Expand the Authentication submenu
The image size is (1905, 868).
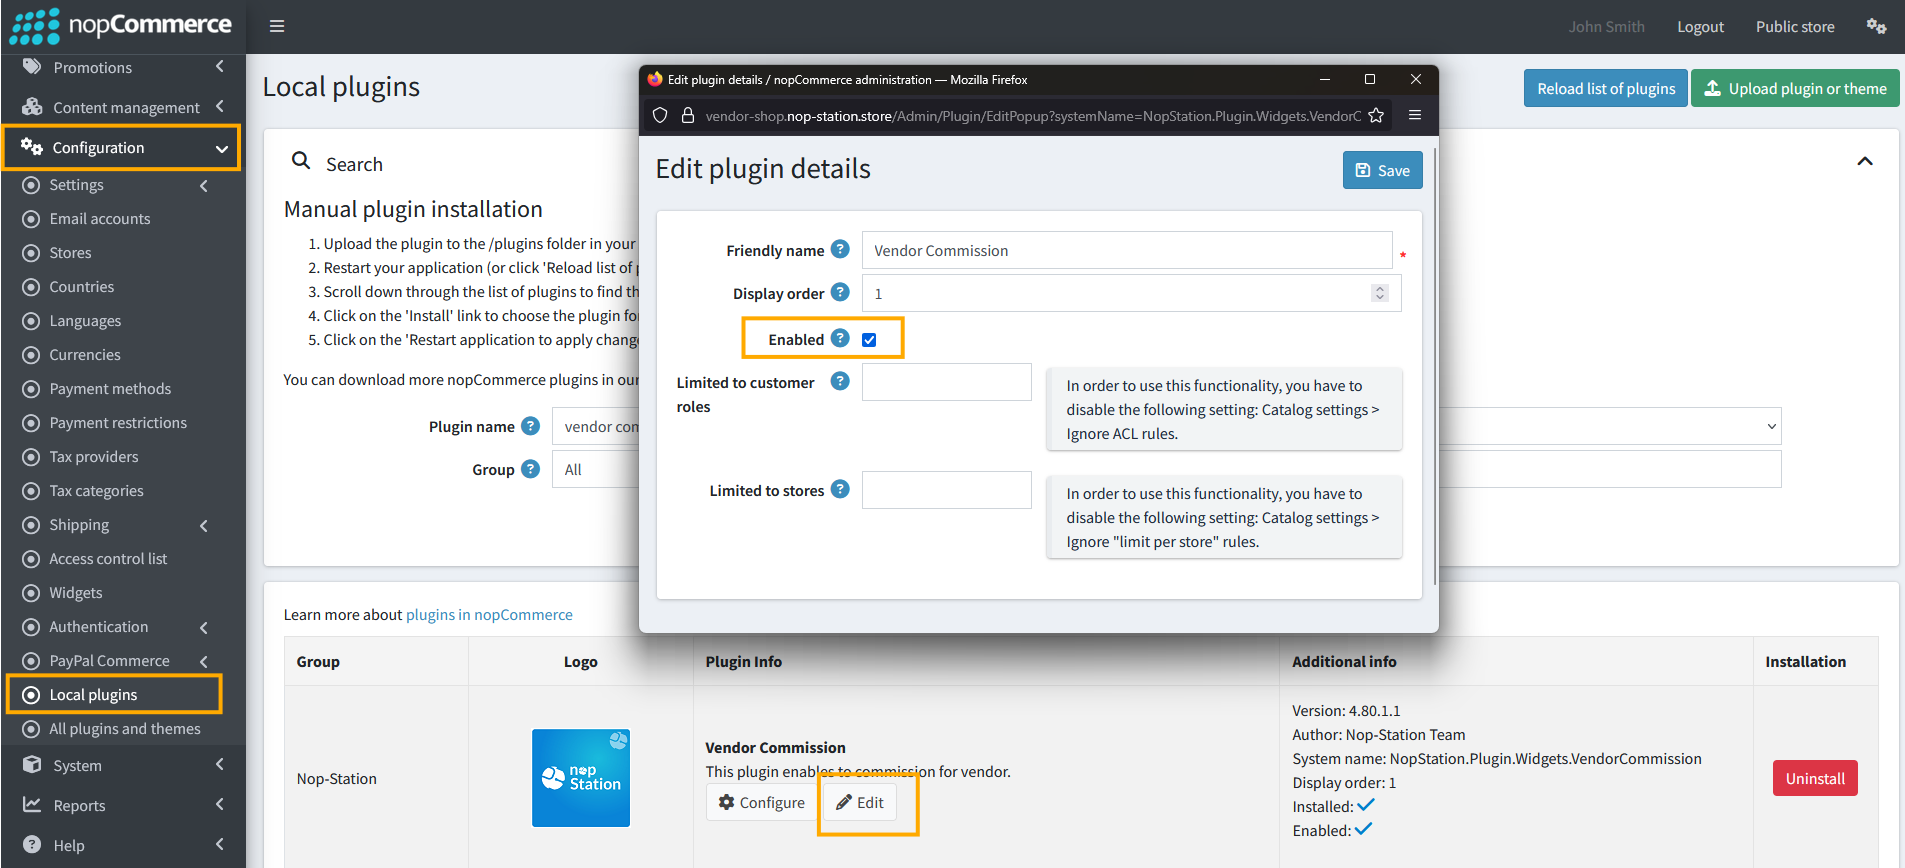click(x=204, y=627)
